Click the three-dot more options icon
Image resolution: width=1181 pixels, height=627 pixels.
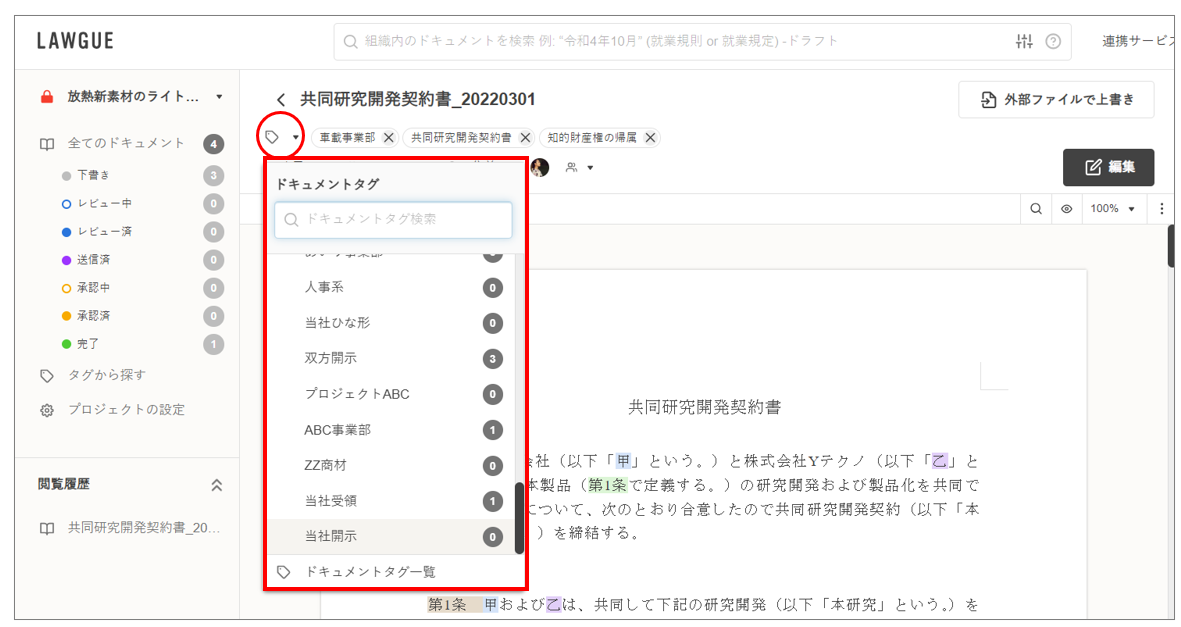1161,209
